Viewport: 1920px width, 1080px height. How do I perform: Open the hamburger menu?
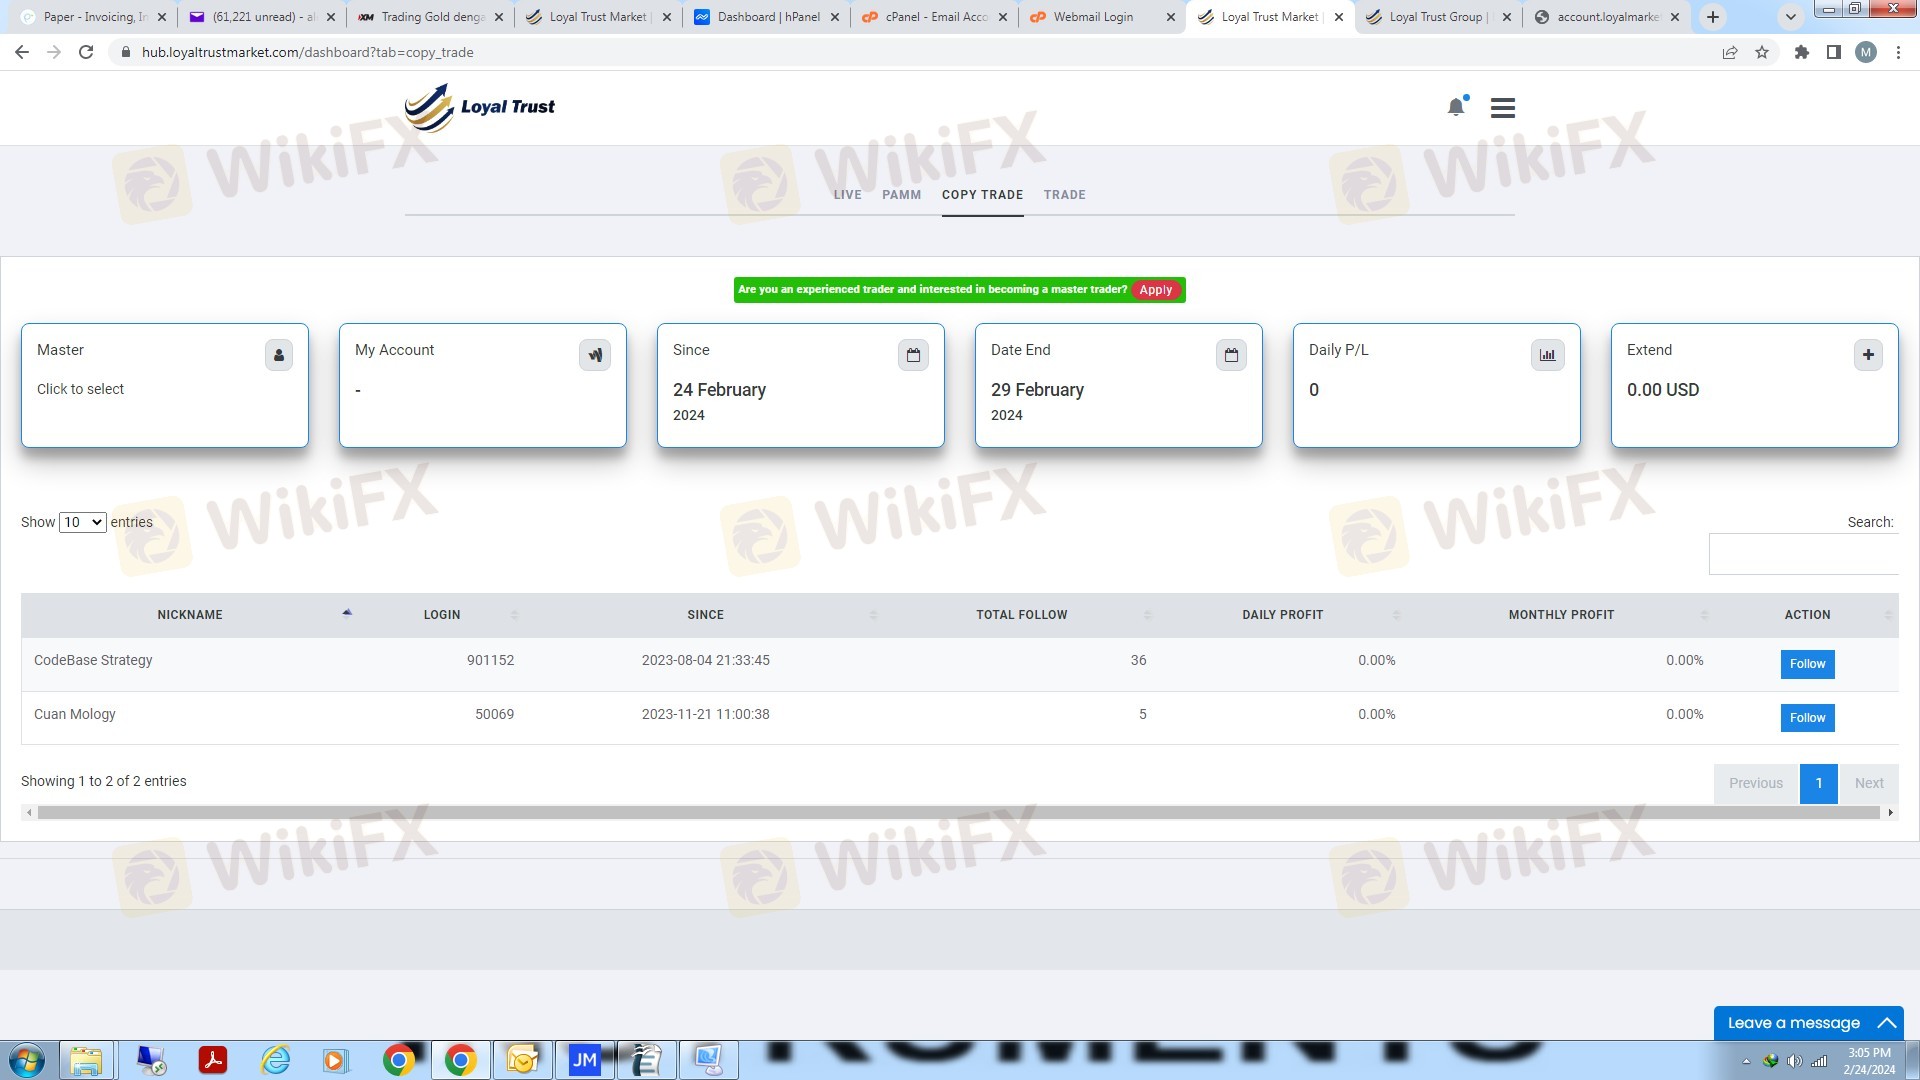click(1502, 107)
